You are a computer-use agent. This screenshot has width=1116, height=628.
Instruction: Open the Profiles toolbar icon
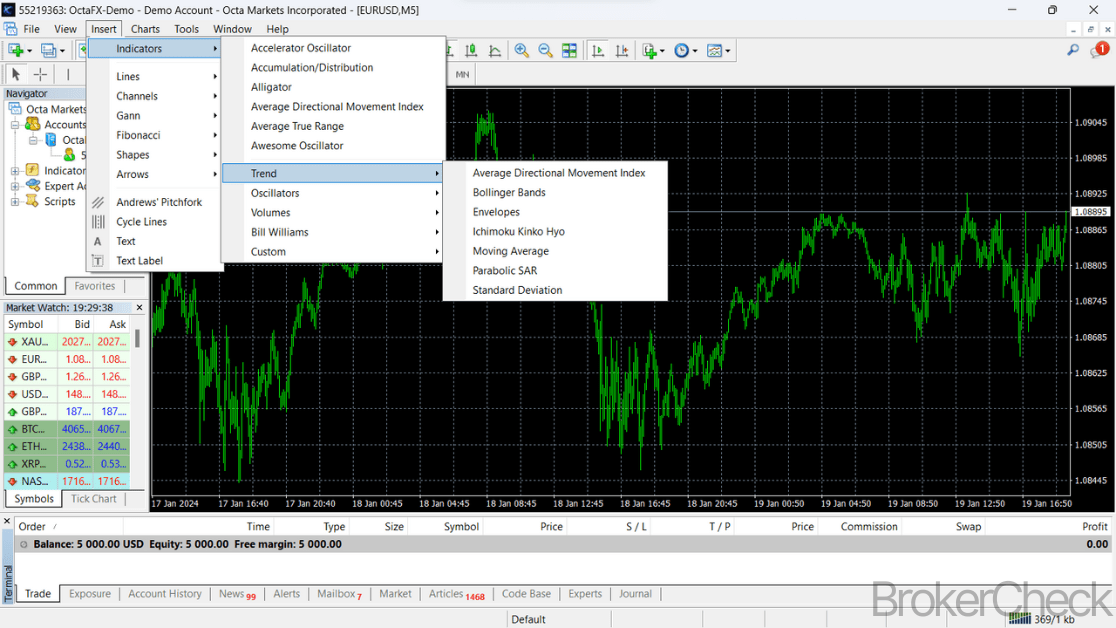pos(48,51)
